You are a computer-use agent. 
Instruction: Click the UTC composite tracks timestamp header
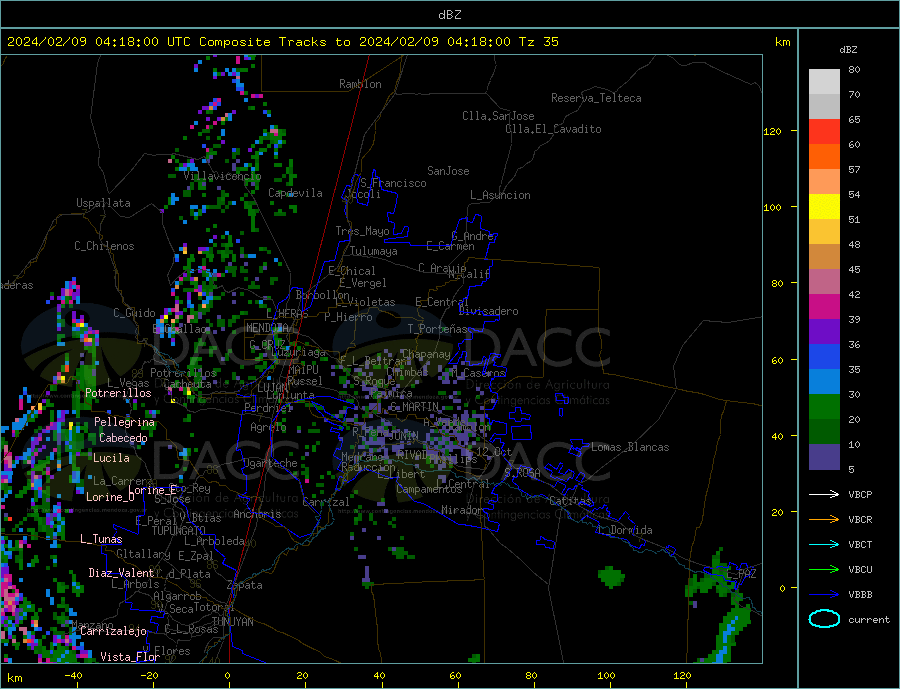282,42
